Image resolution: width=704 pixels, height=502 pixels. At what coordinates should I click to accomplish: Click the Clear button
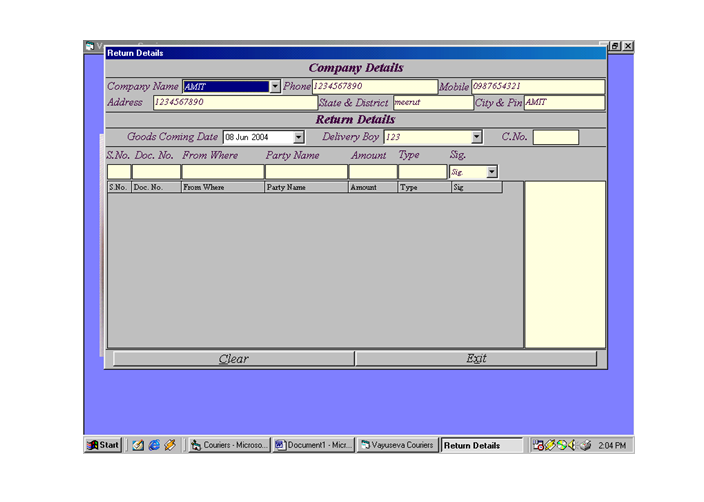point(233,358)
